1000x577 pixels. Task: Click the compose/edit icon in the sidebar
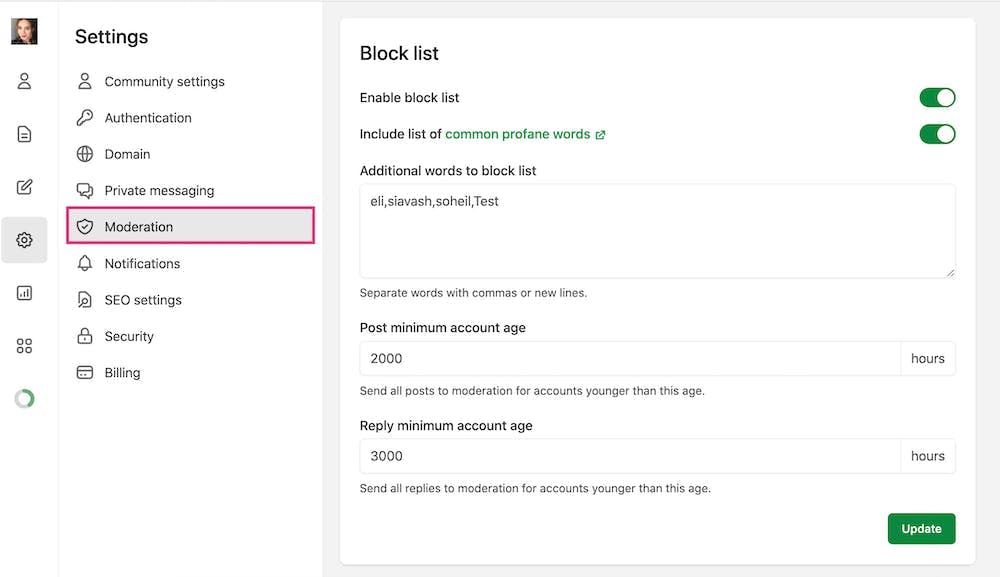(23, 186)
